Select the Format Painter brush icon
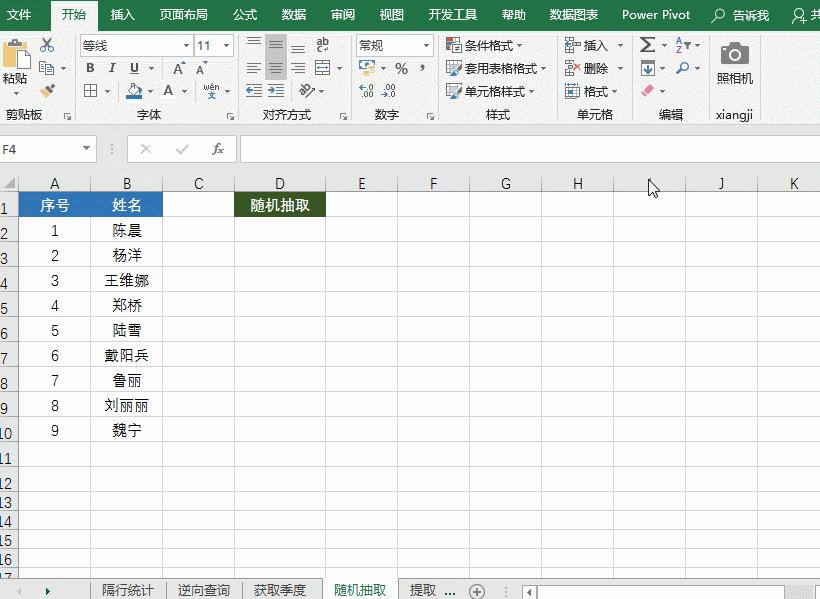 (47, 90)
